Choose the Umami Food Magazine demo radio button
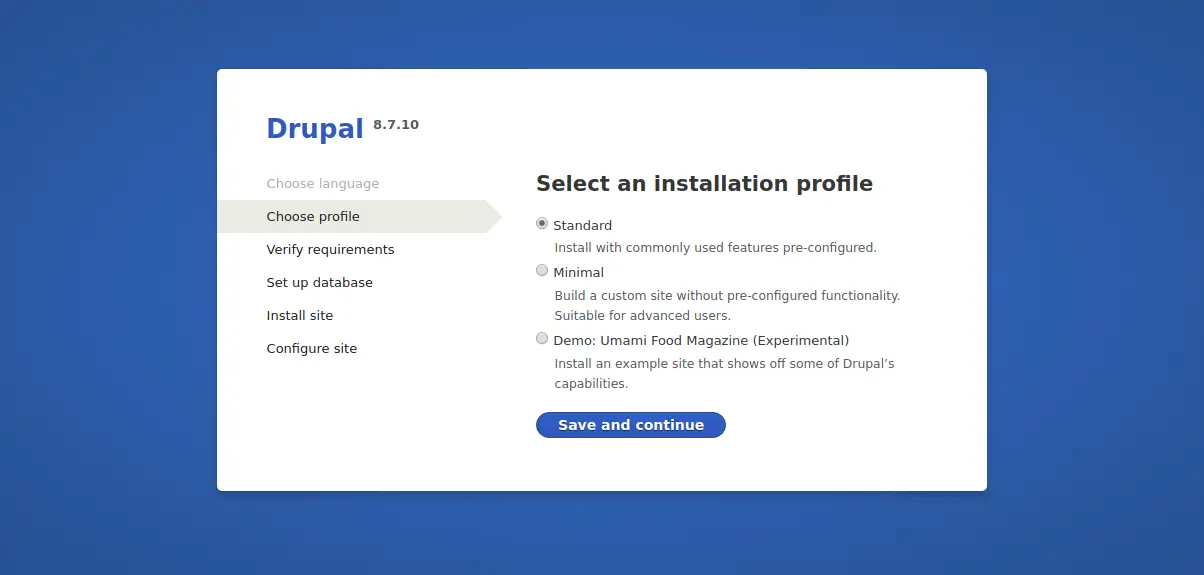The width and height of the screenshot is (1204, 575). click(x=542, y=339)
